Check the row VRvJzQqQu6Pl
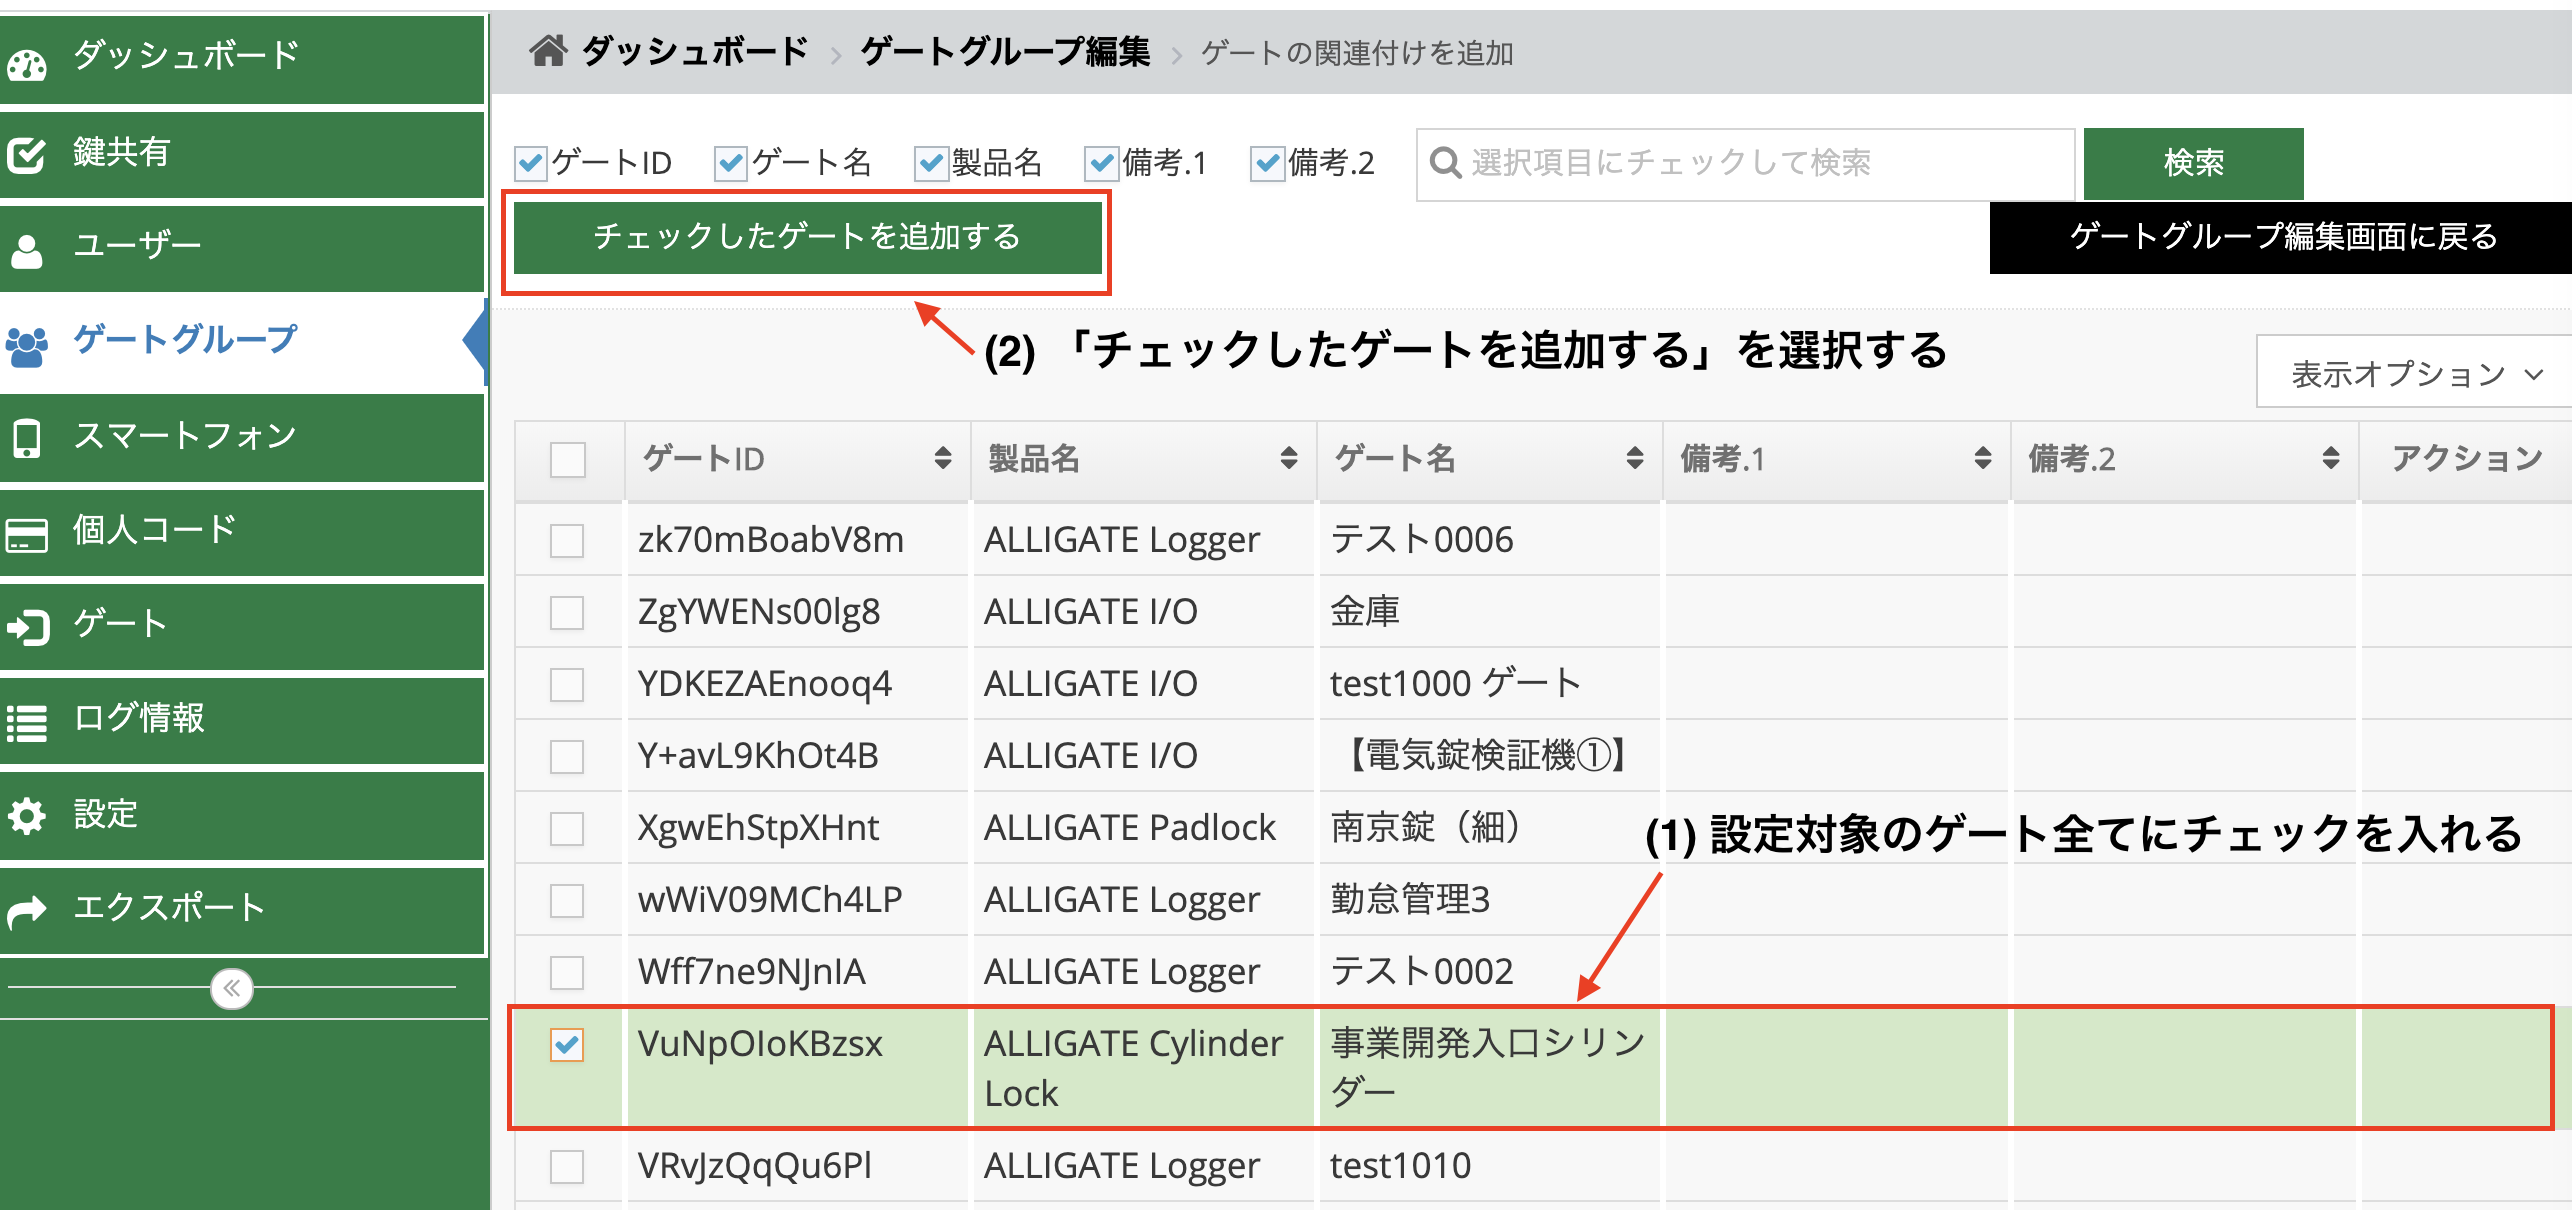 coord(567,1167)
